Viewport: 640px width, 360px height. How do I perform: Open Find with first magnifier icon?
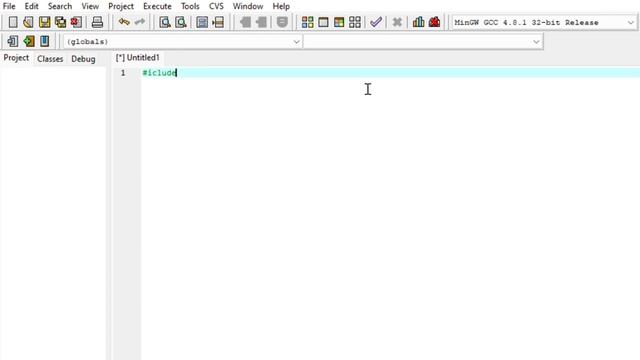(x=165, y=22)
